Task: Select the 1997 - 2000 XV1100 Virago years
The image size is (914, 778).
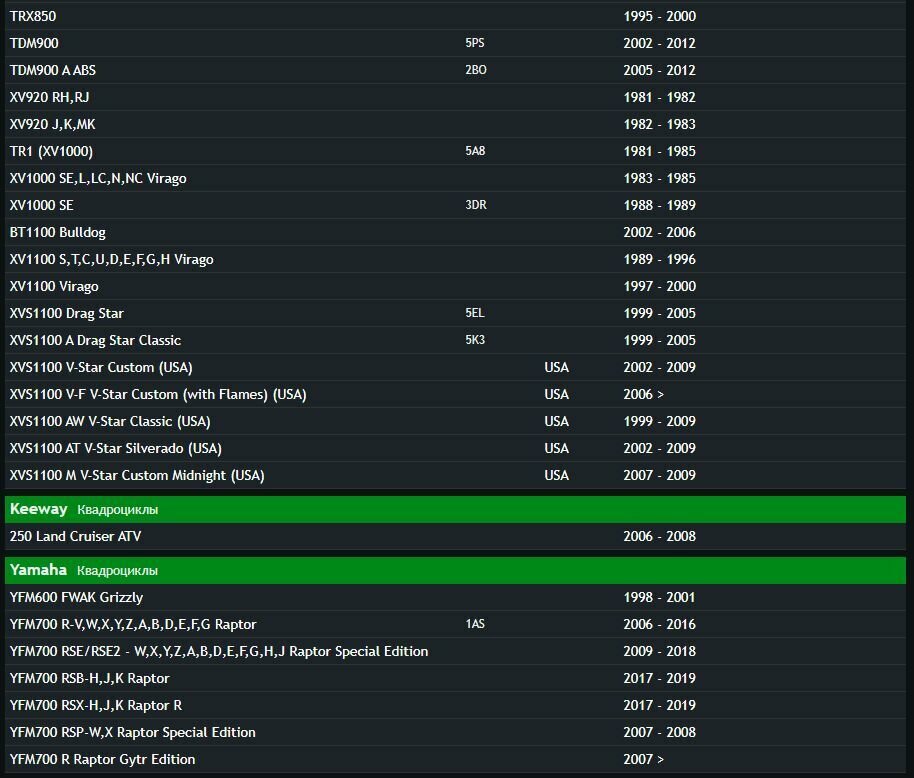Action: point(659,286)
